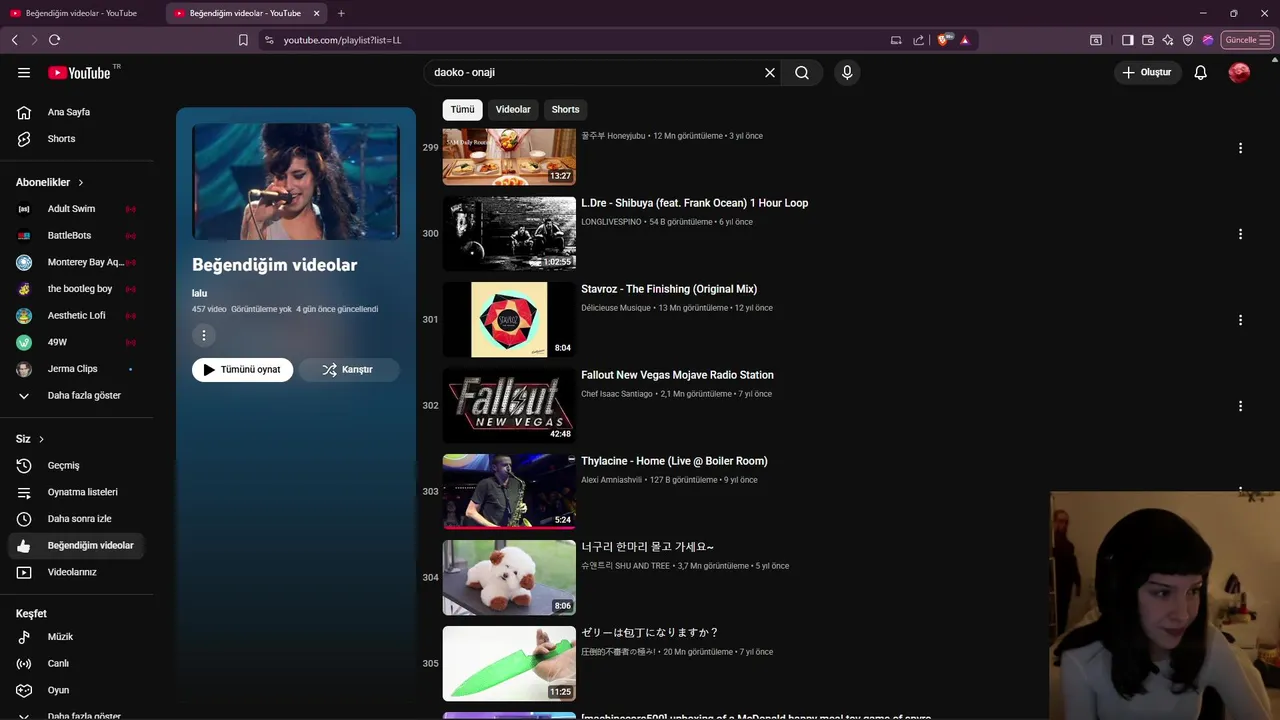Open Geçmiş history
Viewport: 1280px width, 720px height.
tap(78, 465)
